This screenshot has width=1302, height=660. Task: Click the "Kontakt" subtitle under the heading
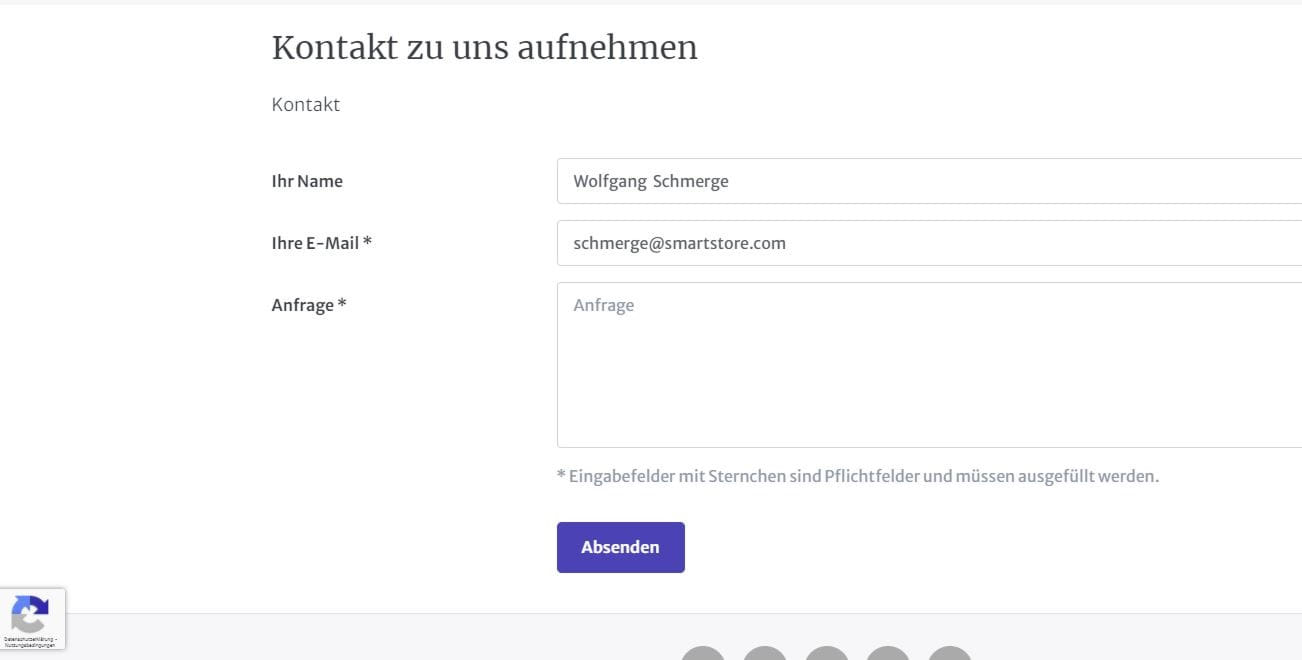[x=306, y=104]
